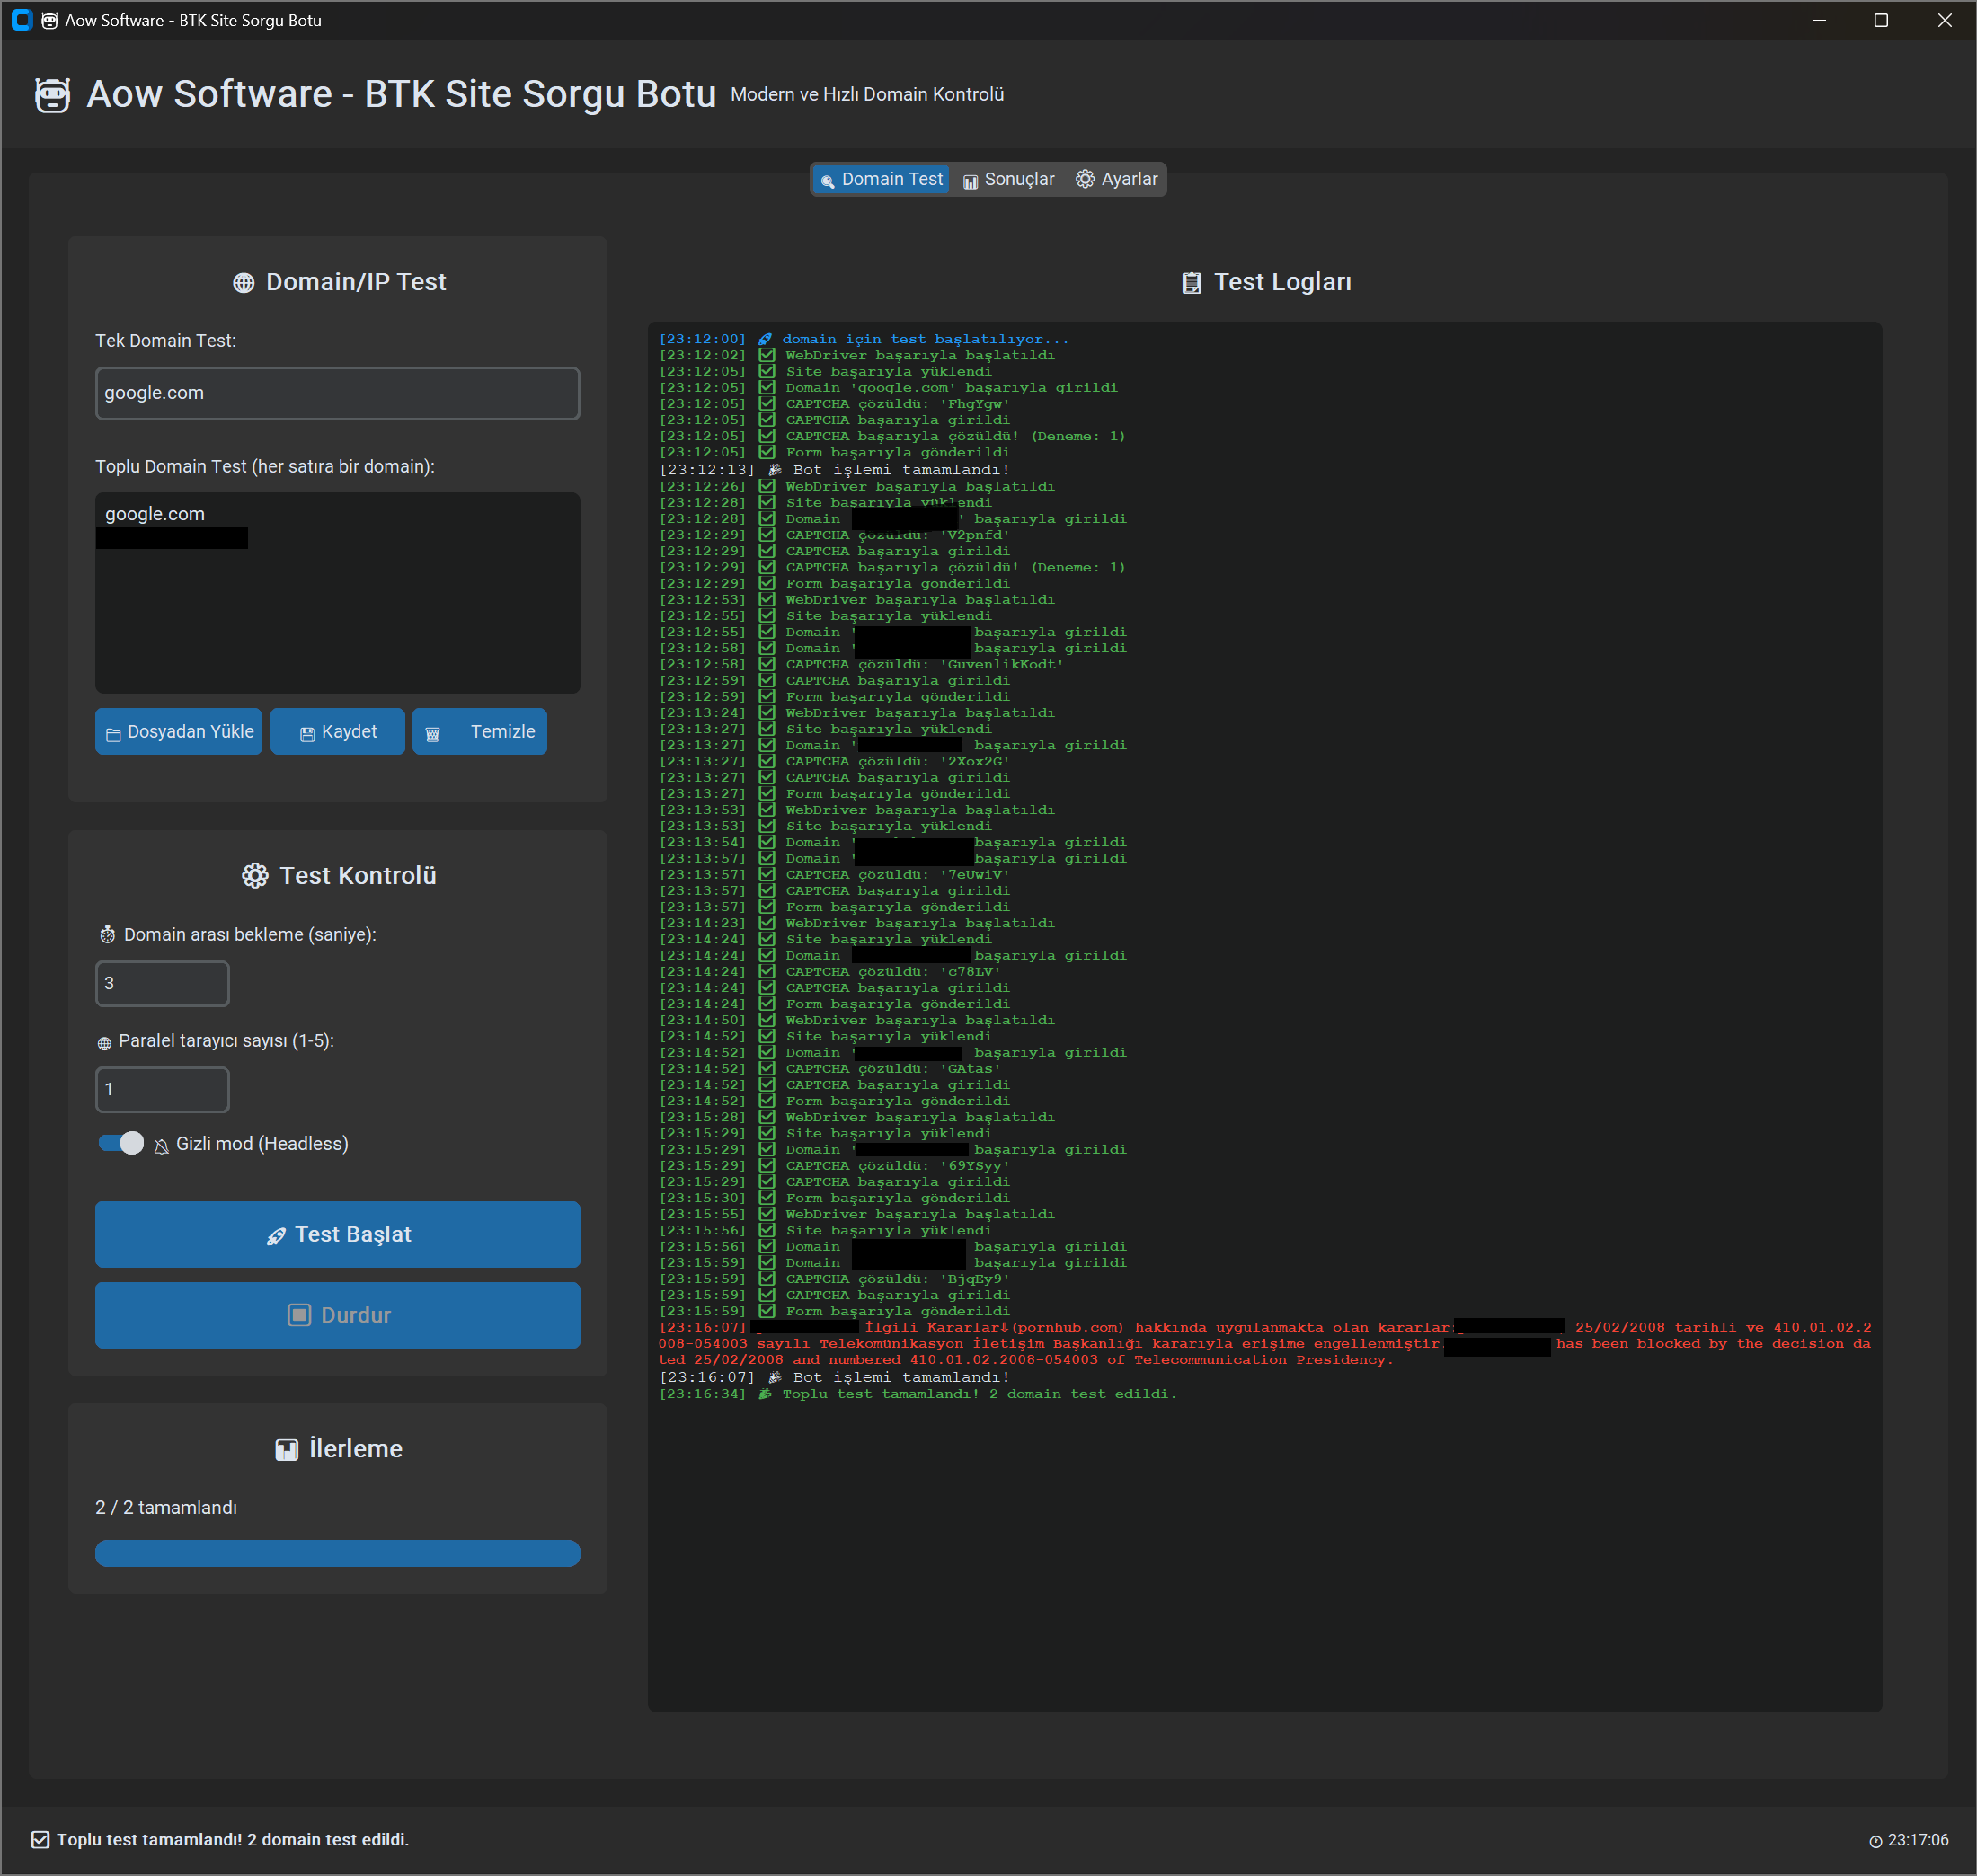
Task: Focus the Toplu Domain Test text area
Action: click(337, 593)
